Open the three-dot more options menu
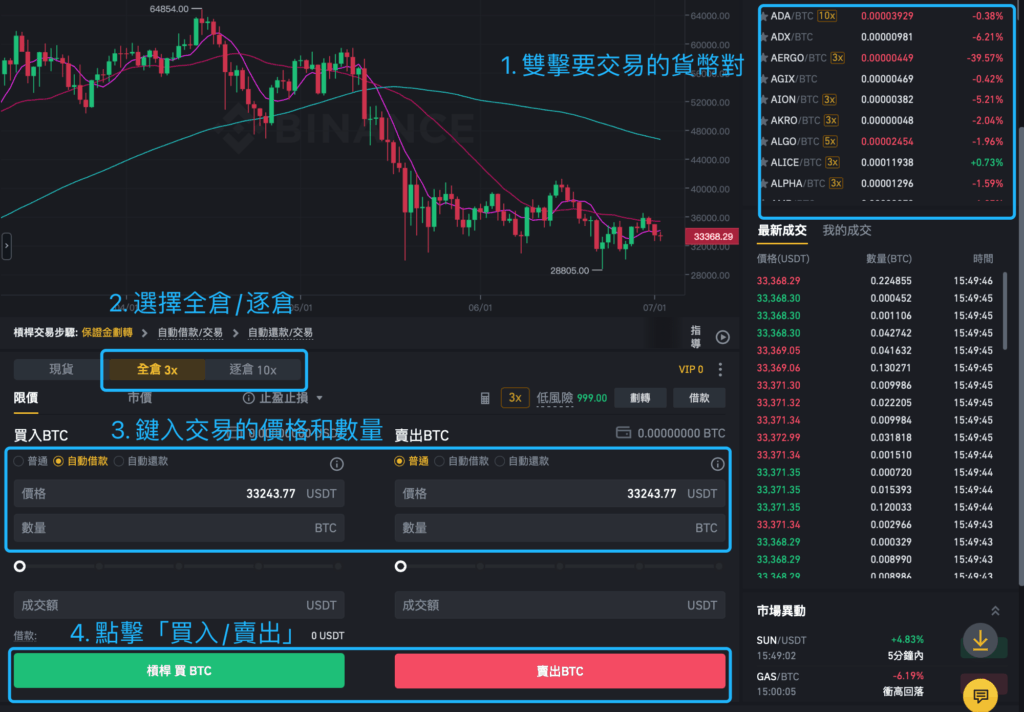This screenshot has width=1024, height=712. [720, 370]
